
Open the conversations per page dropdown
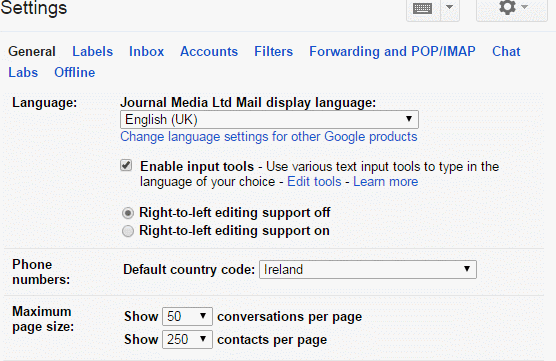tap(187, 316)
